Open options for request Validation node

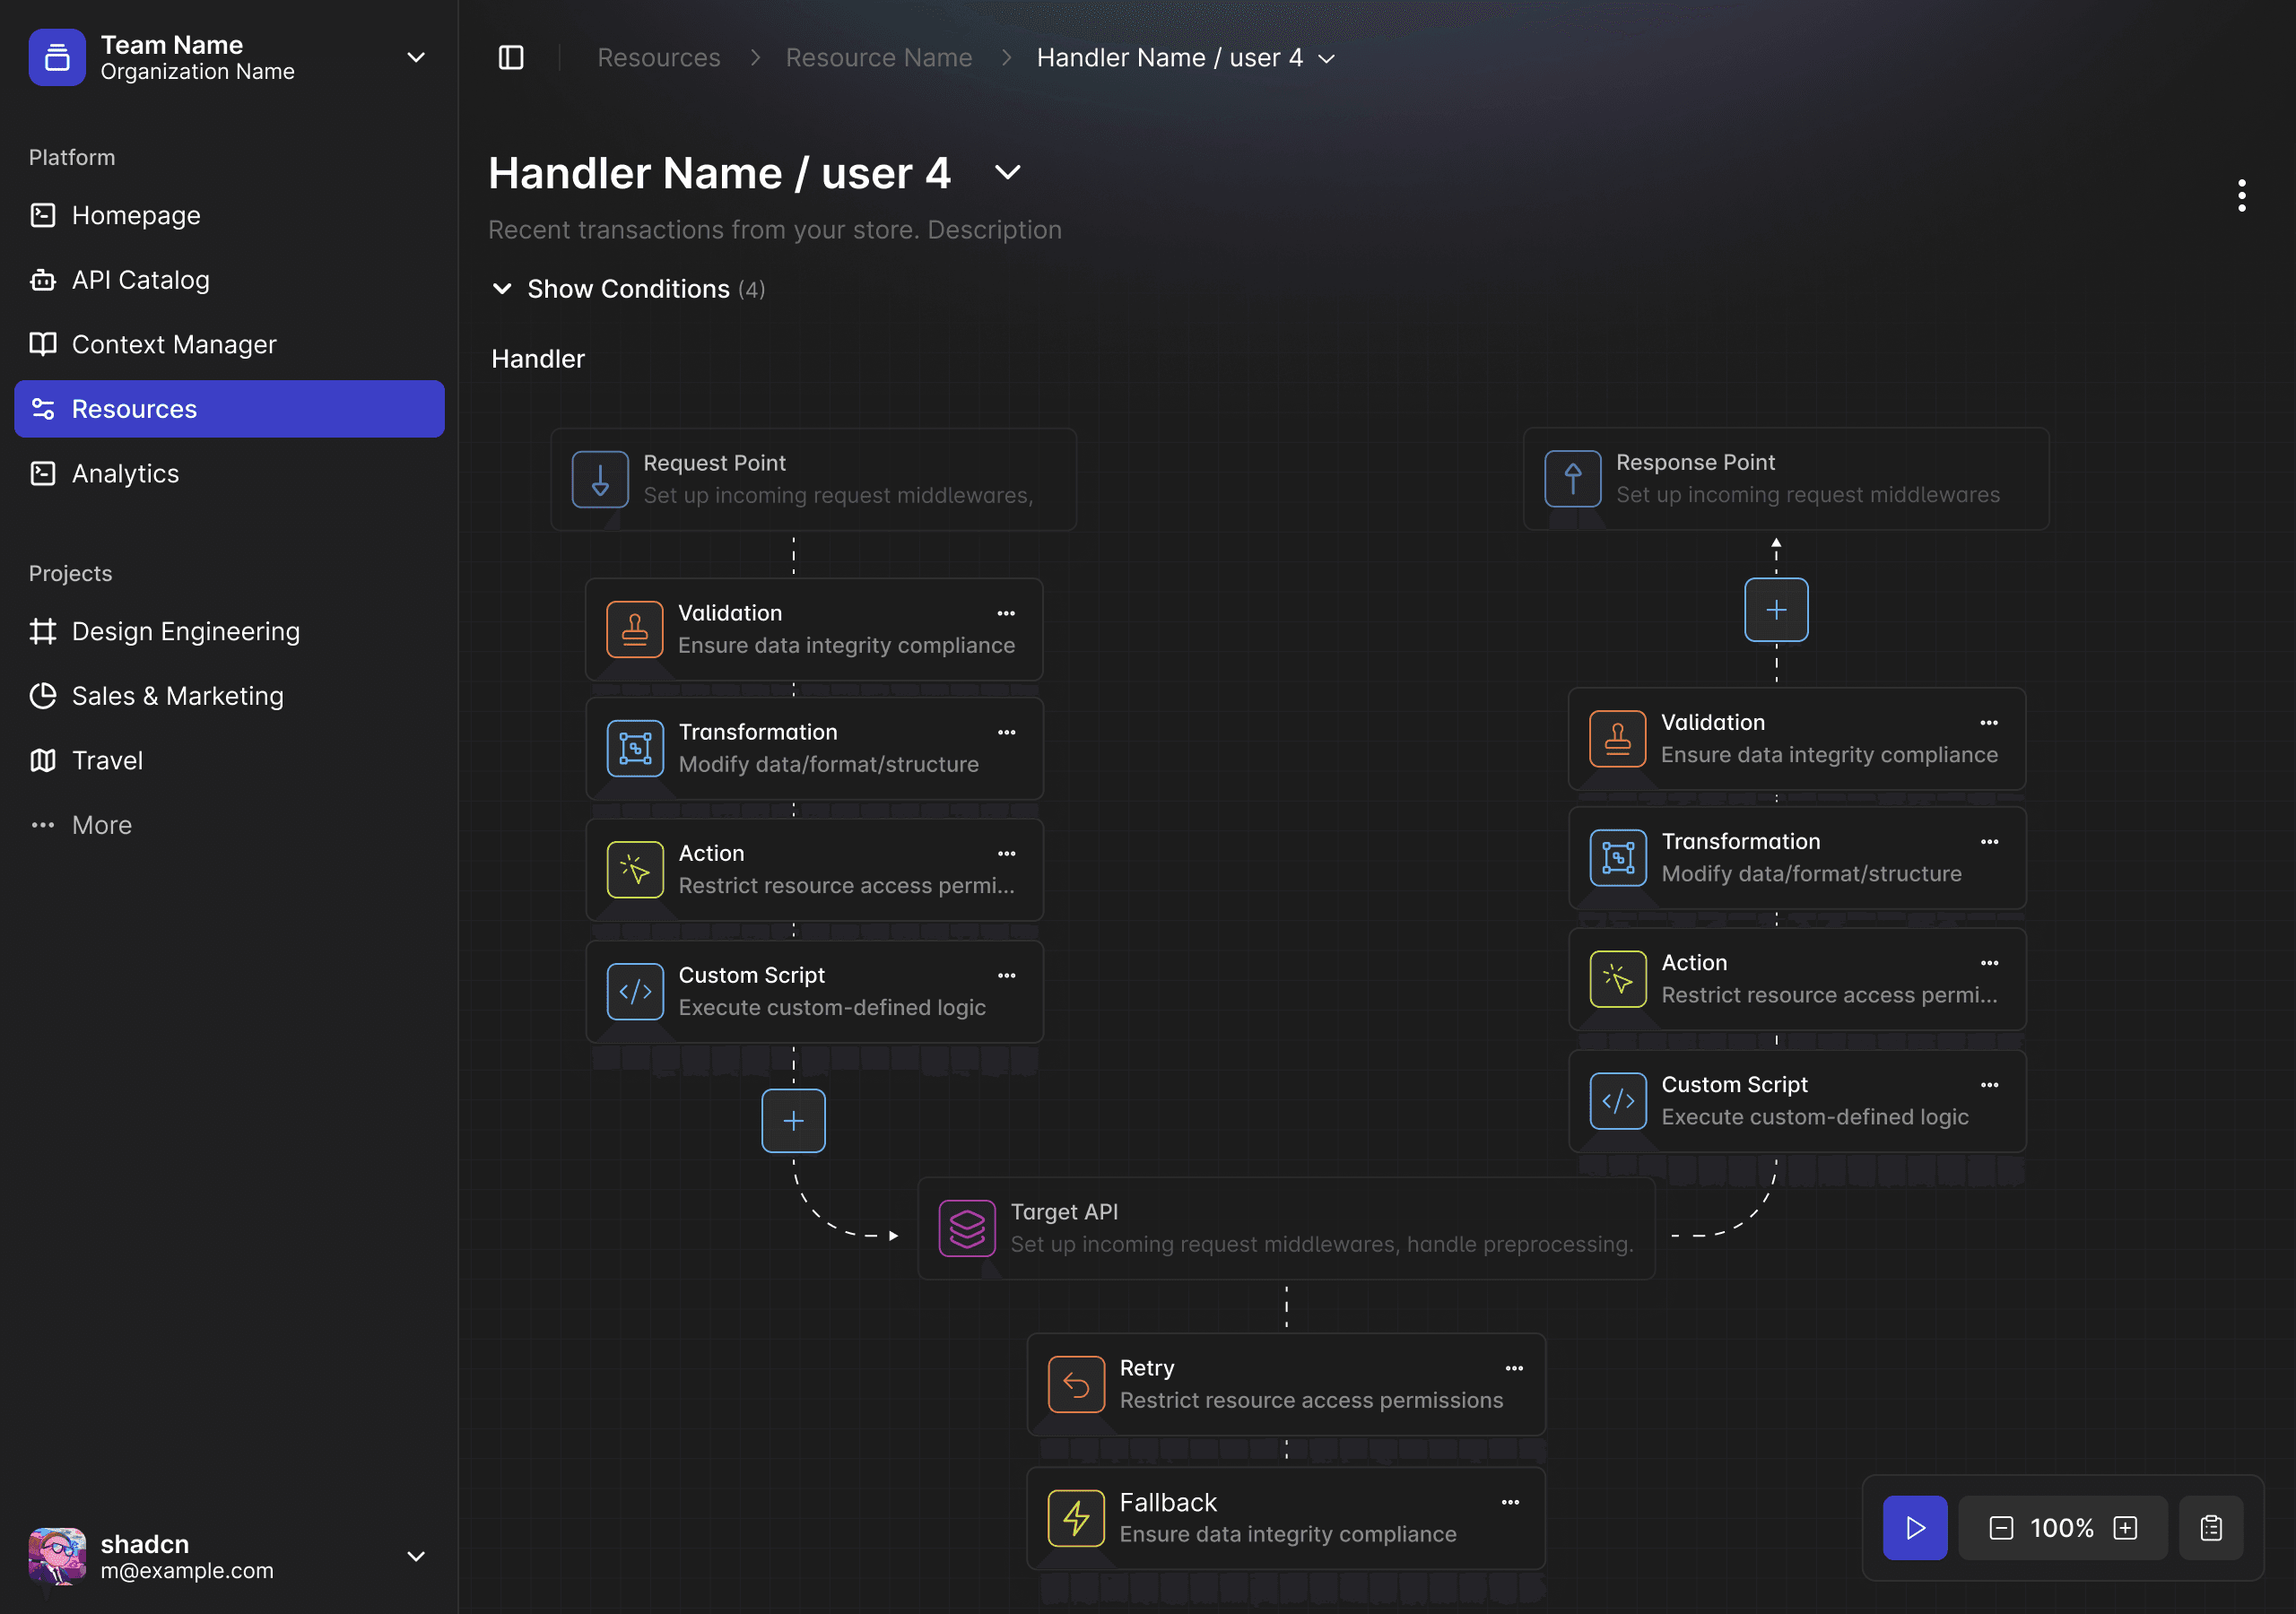coord(1006,613)
